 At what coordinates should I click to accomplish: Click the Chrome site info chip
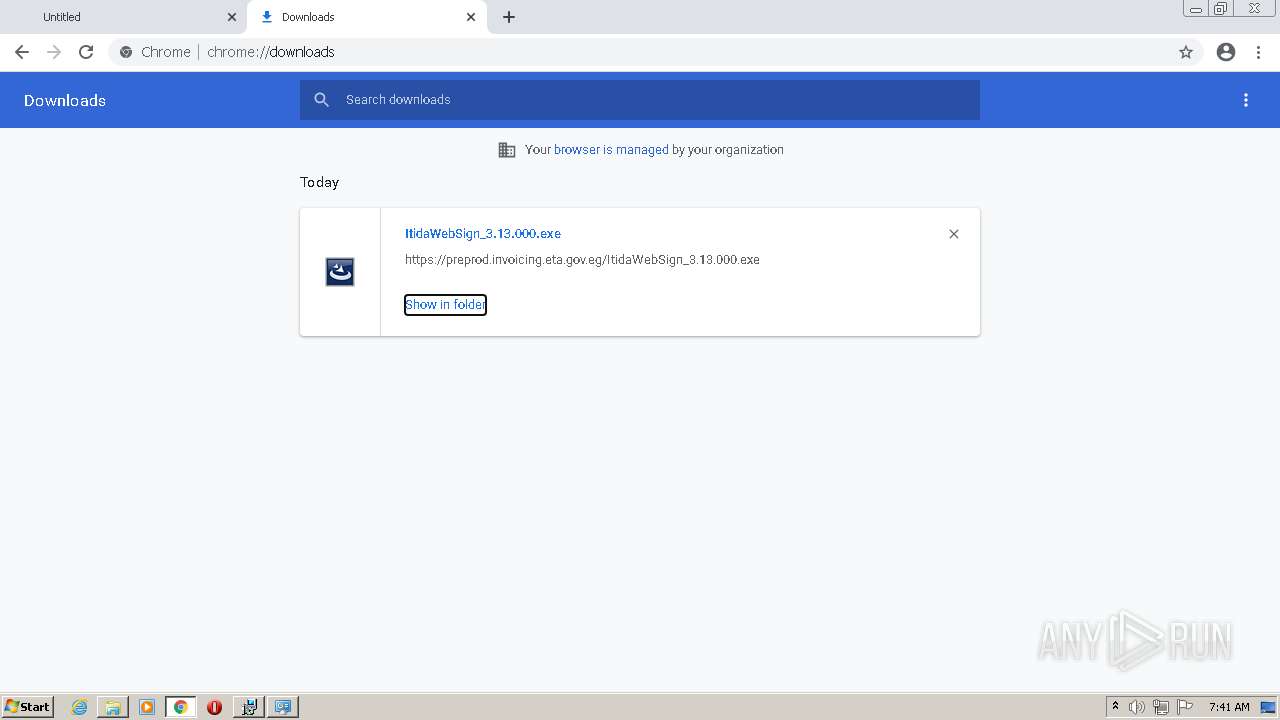(155, 52)
